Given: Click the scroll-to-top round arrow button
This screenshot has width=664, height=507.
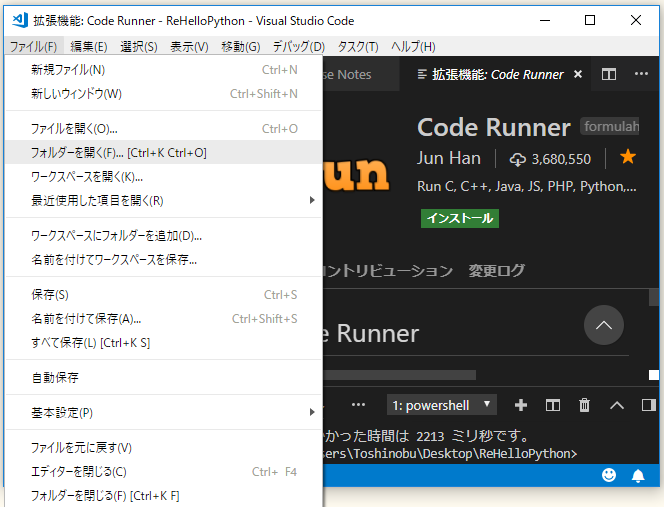Looking at the screenshot, I should (x=603, y=325).
